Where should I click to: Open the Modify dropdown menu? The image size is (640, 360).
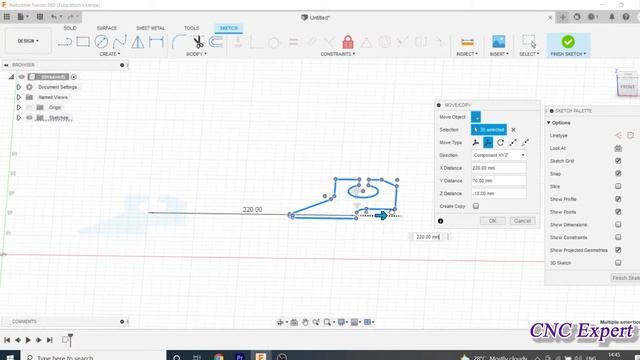click(196, 54)
